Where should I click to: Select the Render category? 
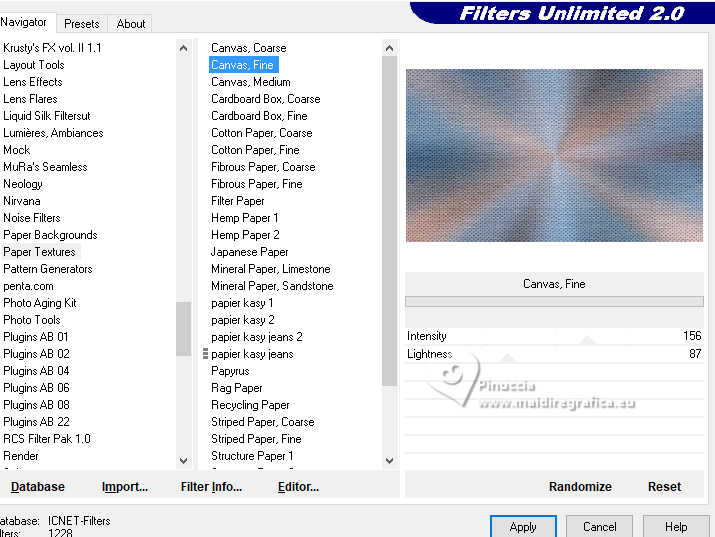tap(21, 456)
